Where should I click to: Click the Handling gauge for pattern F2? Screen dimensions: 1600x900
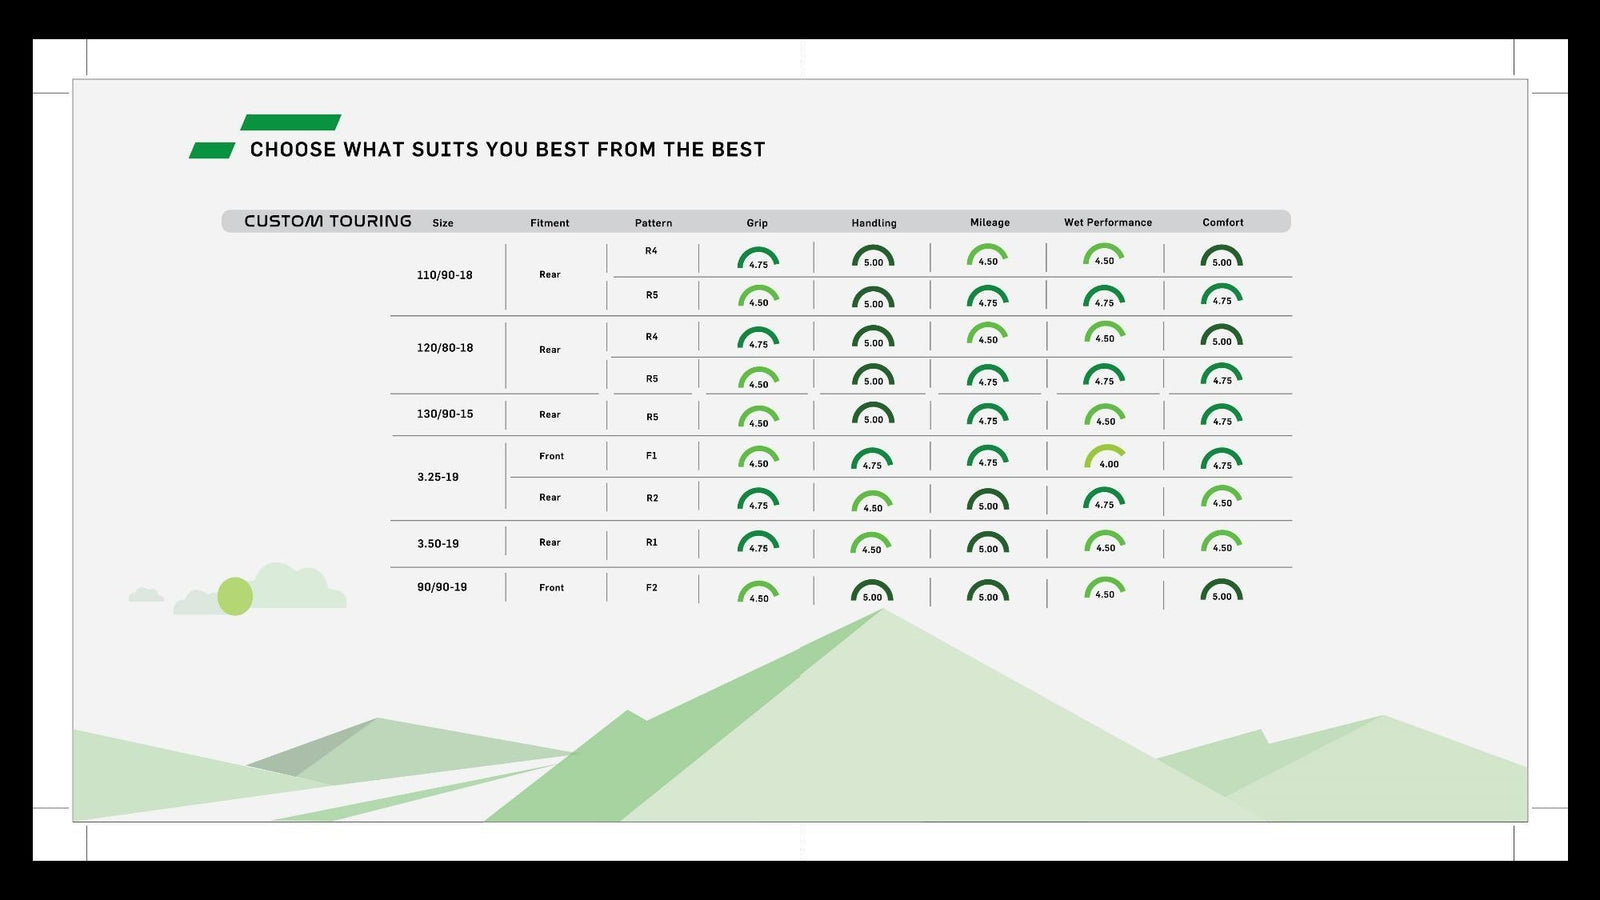872,591
